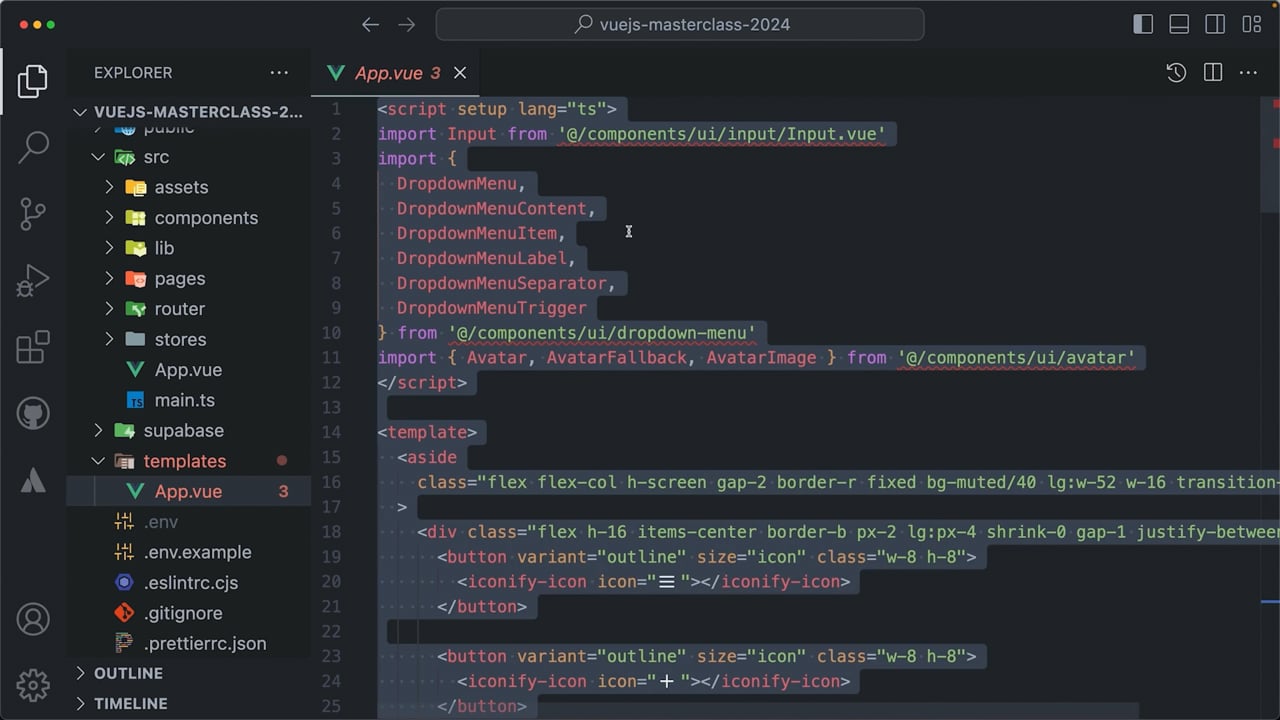Expand the OUTLINE section

[x=188, y=673]
